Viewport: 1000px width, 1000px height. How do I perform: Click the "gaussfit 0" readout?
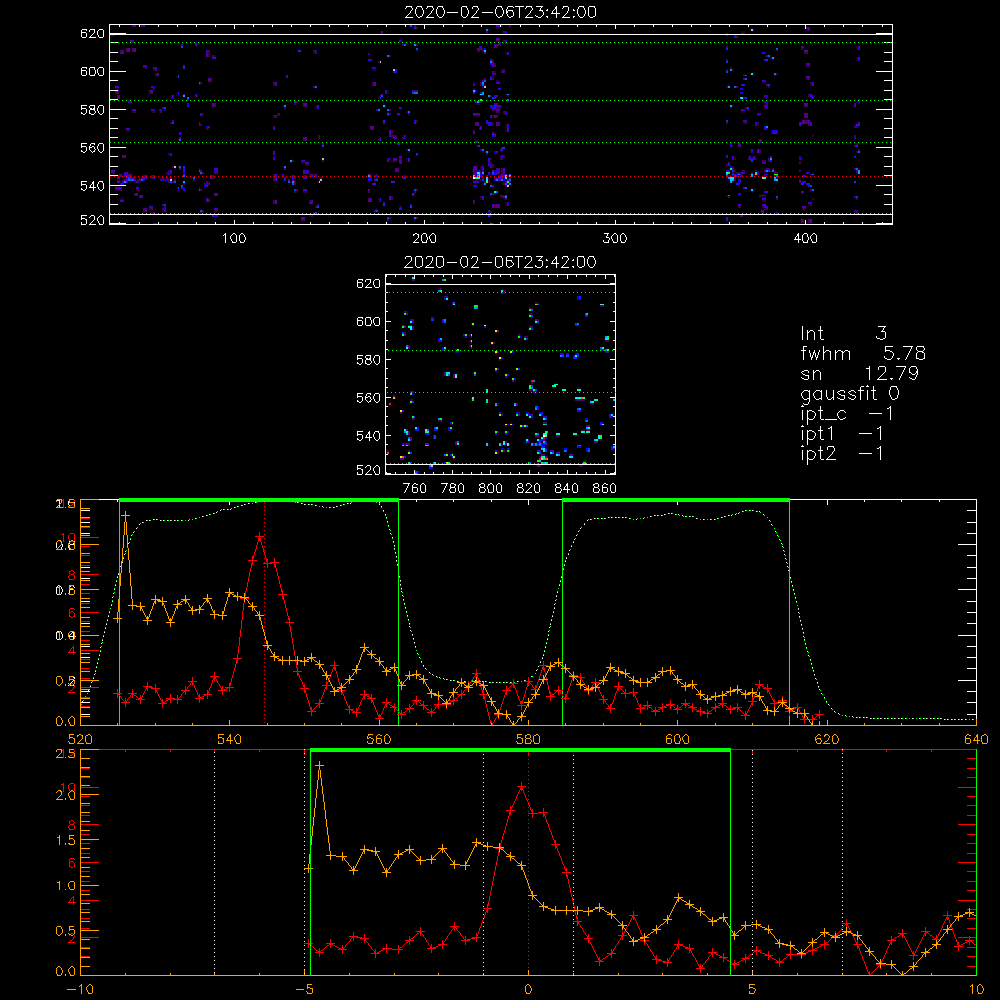coord(849,393)
